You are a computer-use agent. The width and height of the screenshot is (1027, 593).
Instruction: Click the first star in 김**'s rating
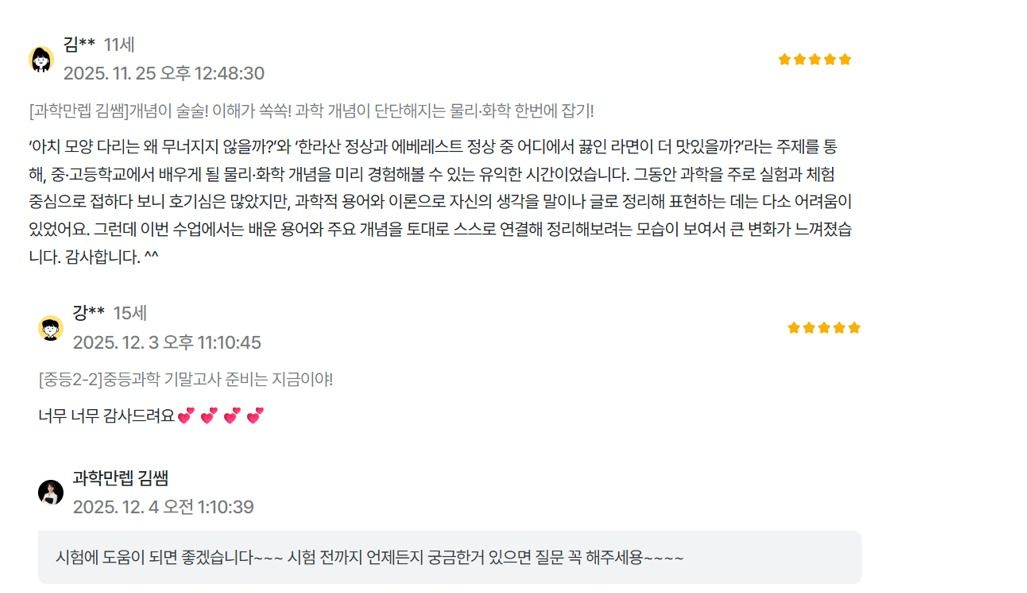(x=784, y=59)
